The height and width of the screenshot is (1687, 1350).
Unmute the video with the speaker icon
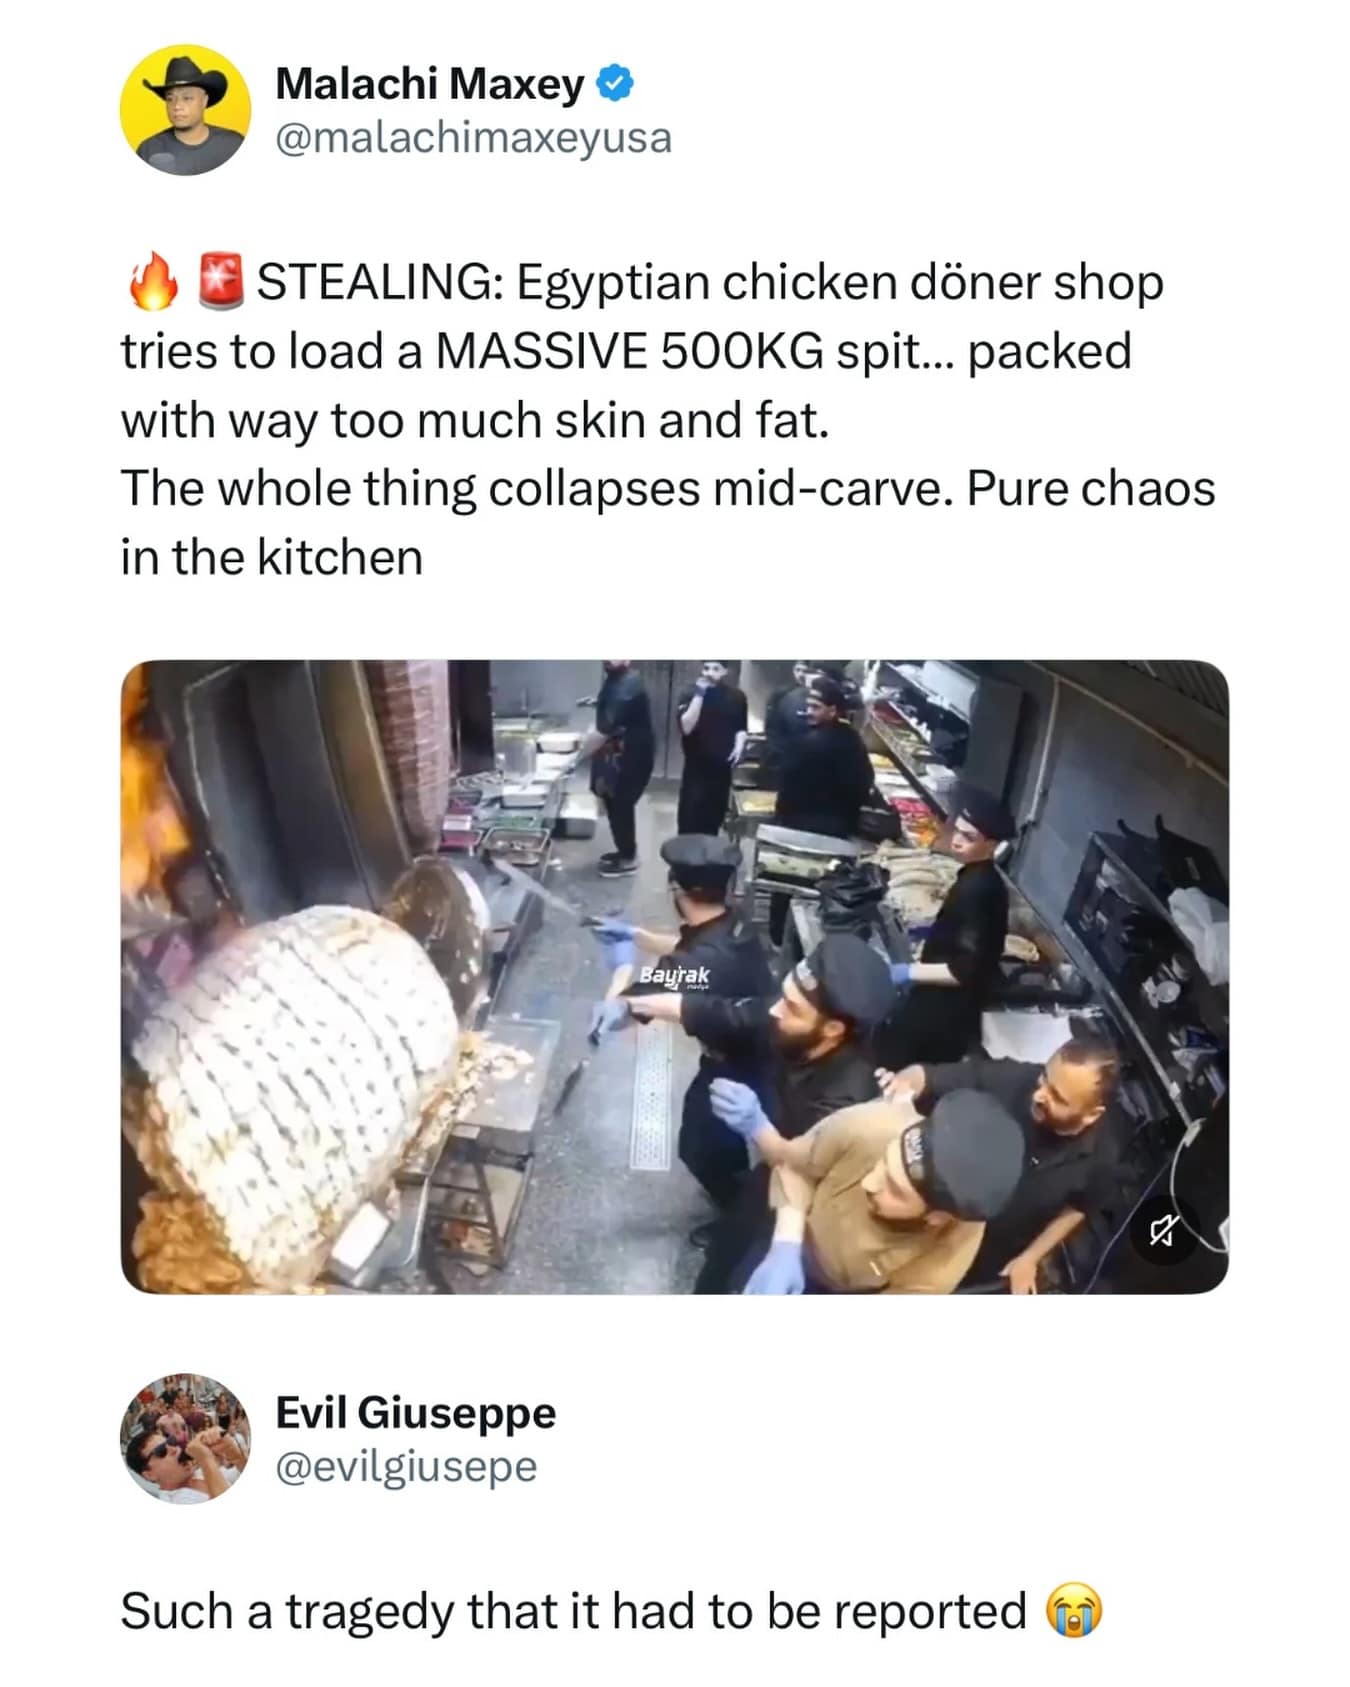pos(1161,1230)
